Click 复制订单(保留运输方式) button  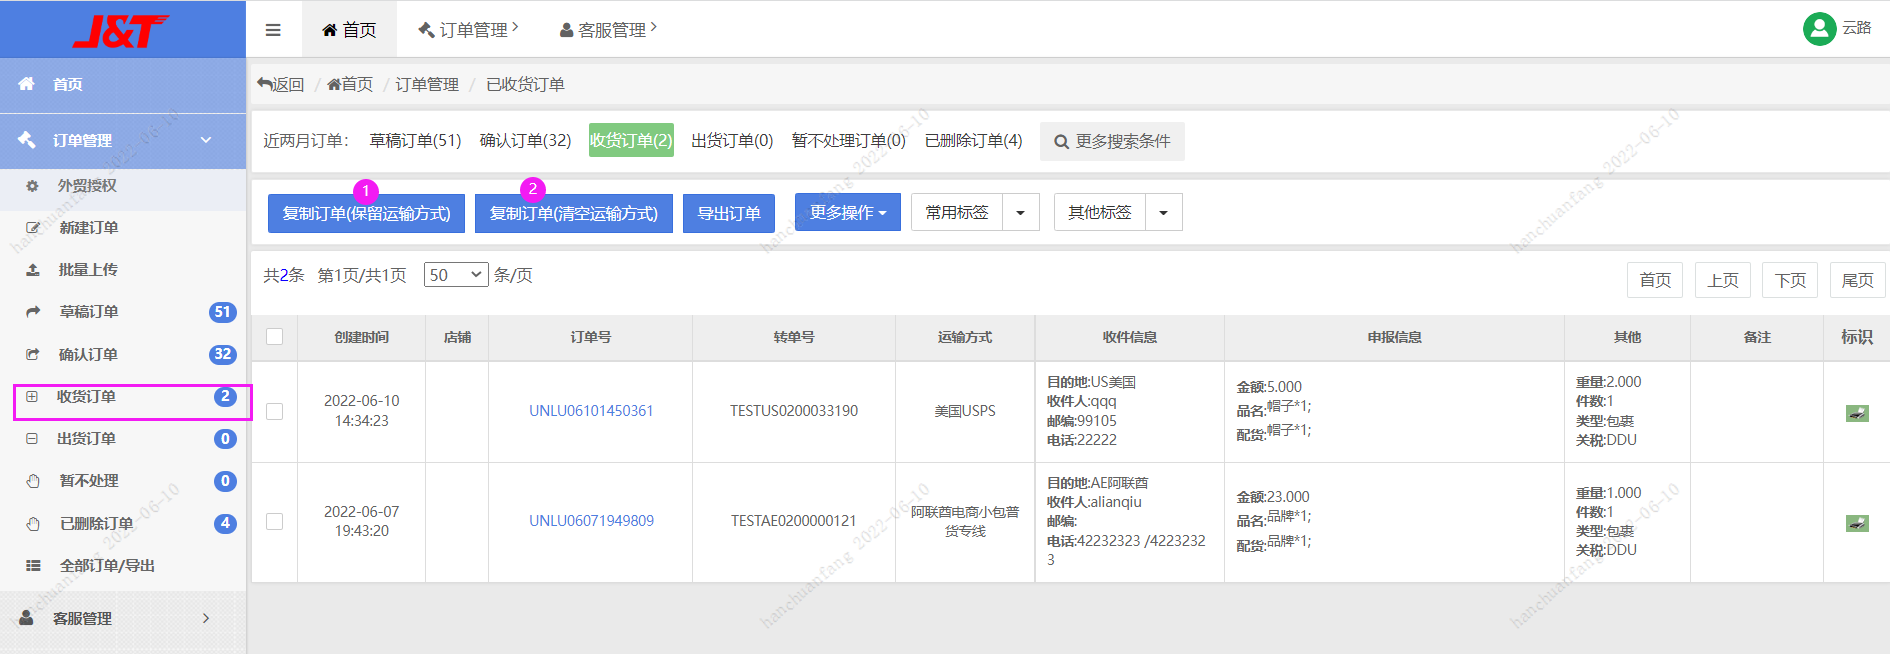click(x=366, y=213)
